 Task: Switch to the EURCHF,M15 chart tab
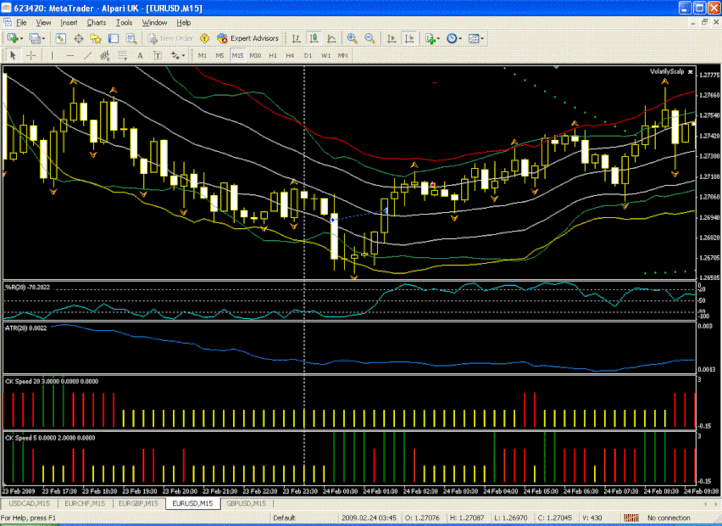pos(85,504)
